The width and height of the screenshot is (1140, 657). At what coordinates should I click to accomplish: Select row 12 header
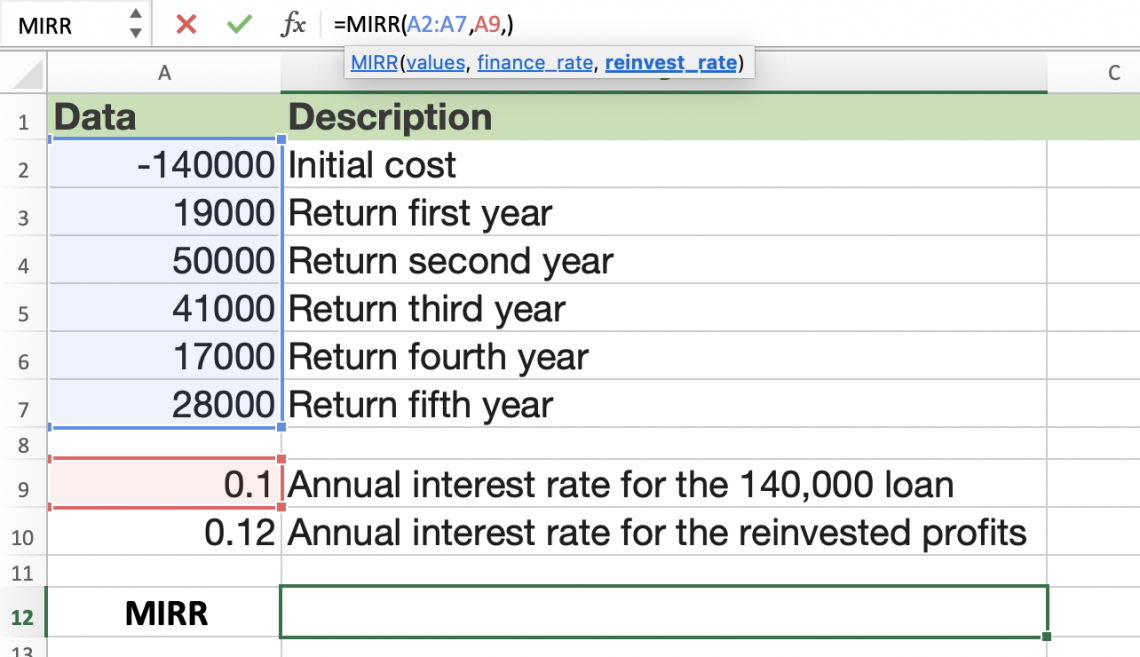(23, 615)
